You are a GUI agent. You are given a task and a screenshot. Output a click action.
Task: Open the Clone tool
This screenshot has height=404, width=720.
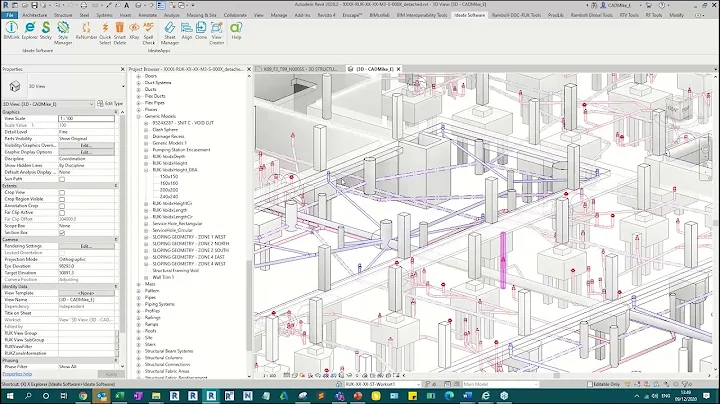pyautogui.click(x=201, y=31)
